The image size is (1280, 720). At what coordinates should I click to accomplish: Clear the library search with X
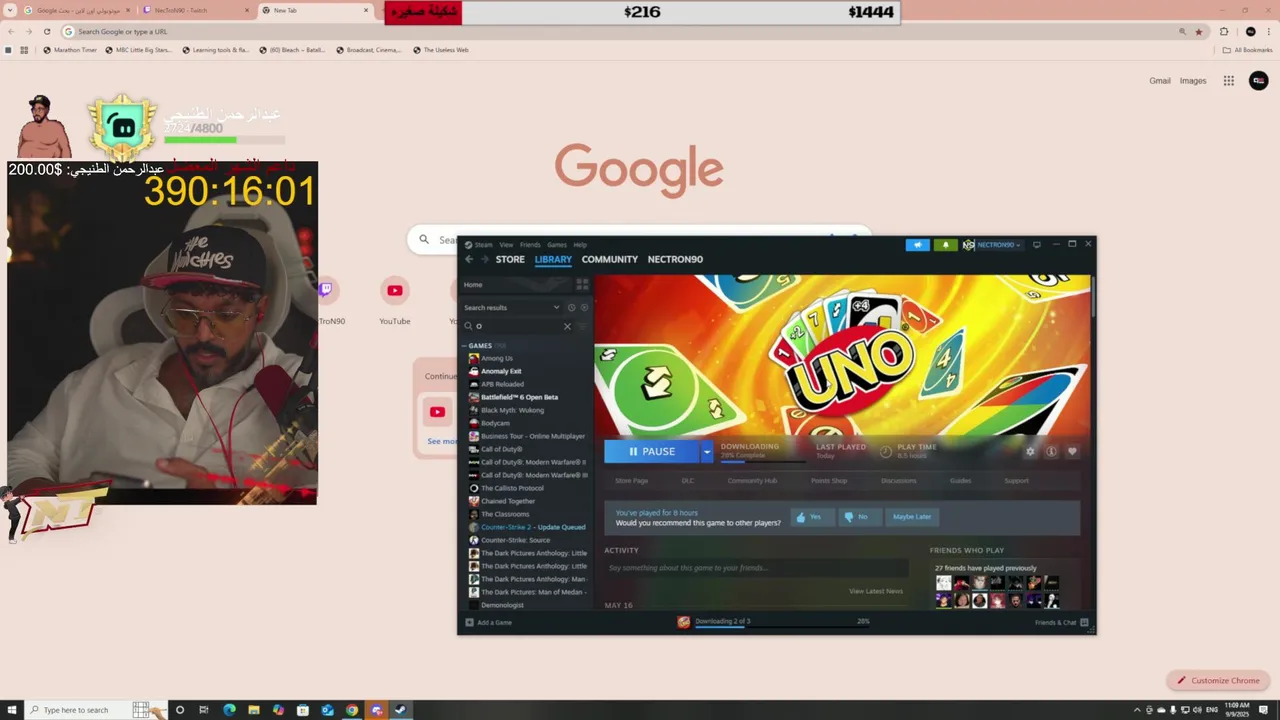pos(567,326)
